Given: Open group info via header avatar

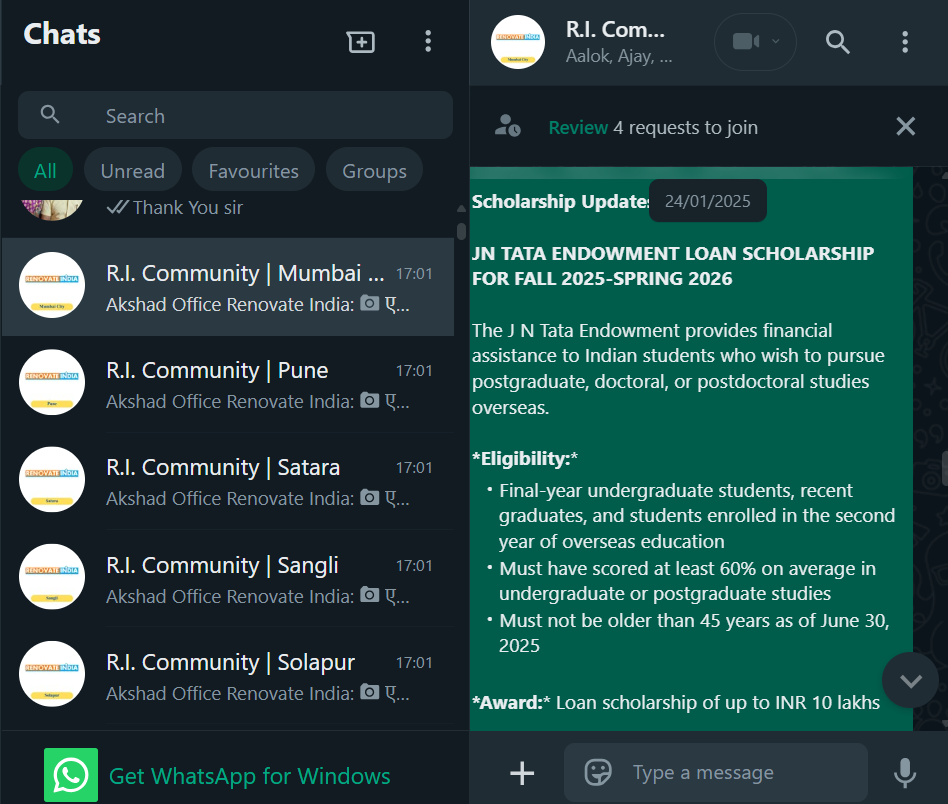Looking at the screenshot, I should 518,42.
